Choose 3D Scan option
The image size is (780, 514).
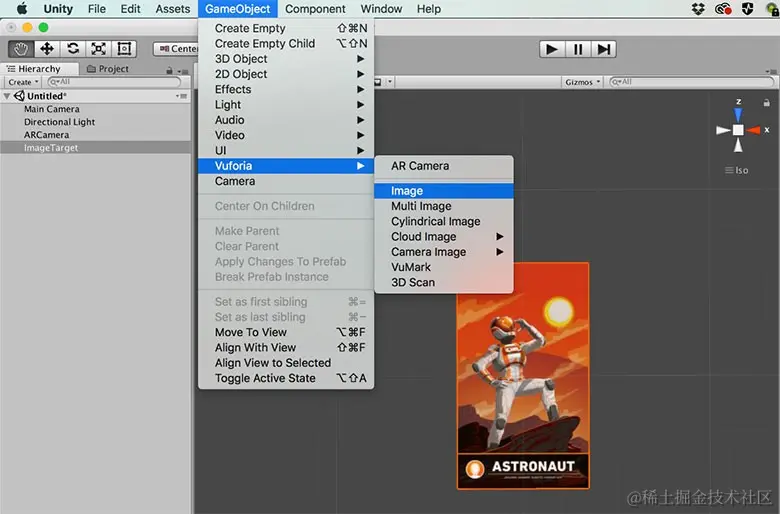(x=444, y=282)
